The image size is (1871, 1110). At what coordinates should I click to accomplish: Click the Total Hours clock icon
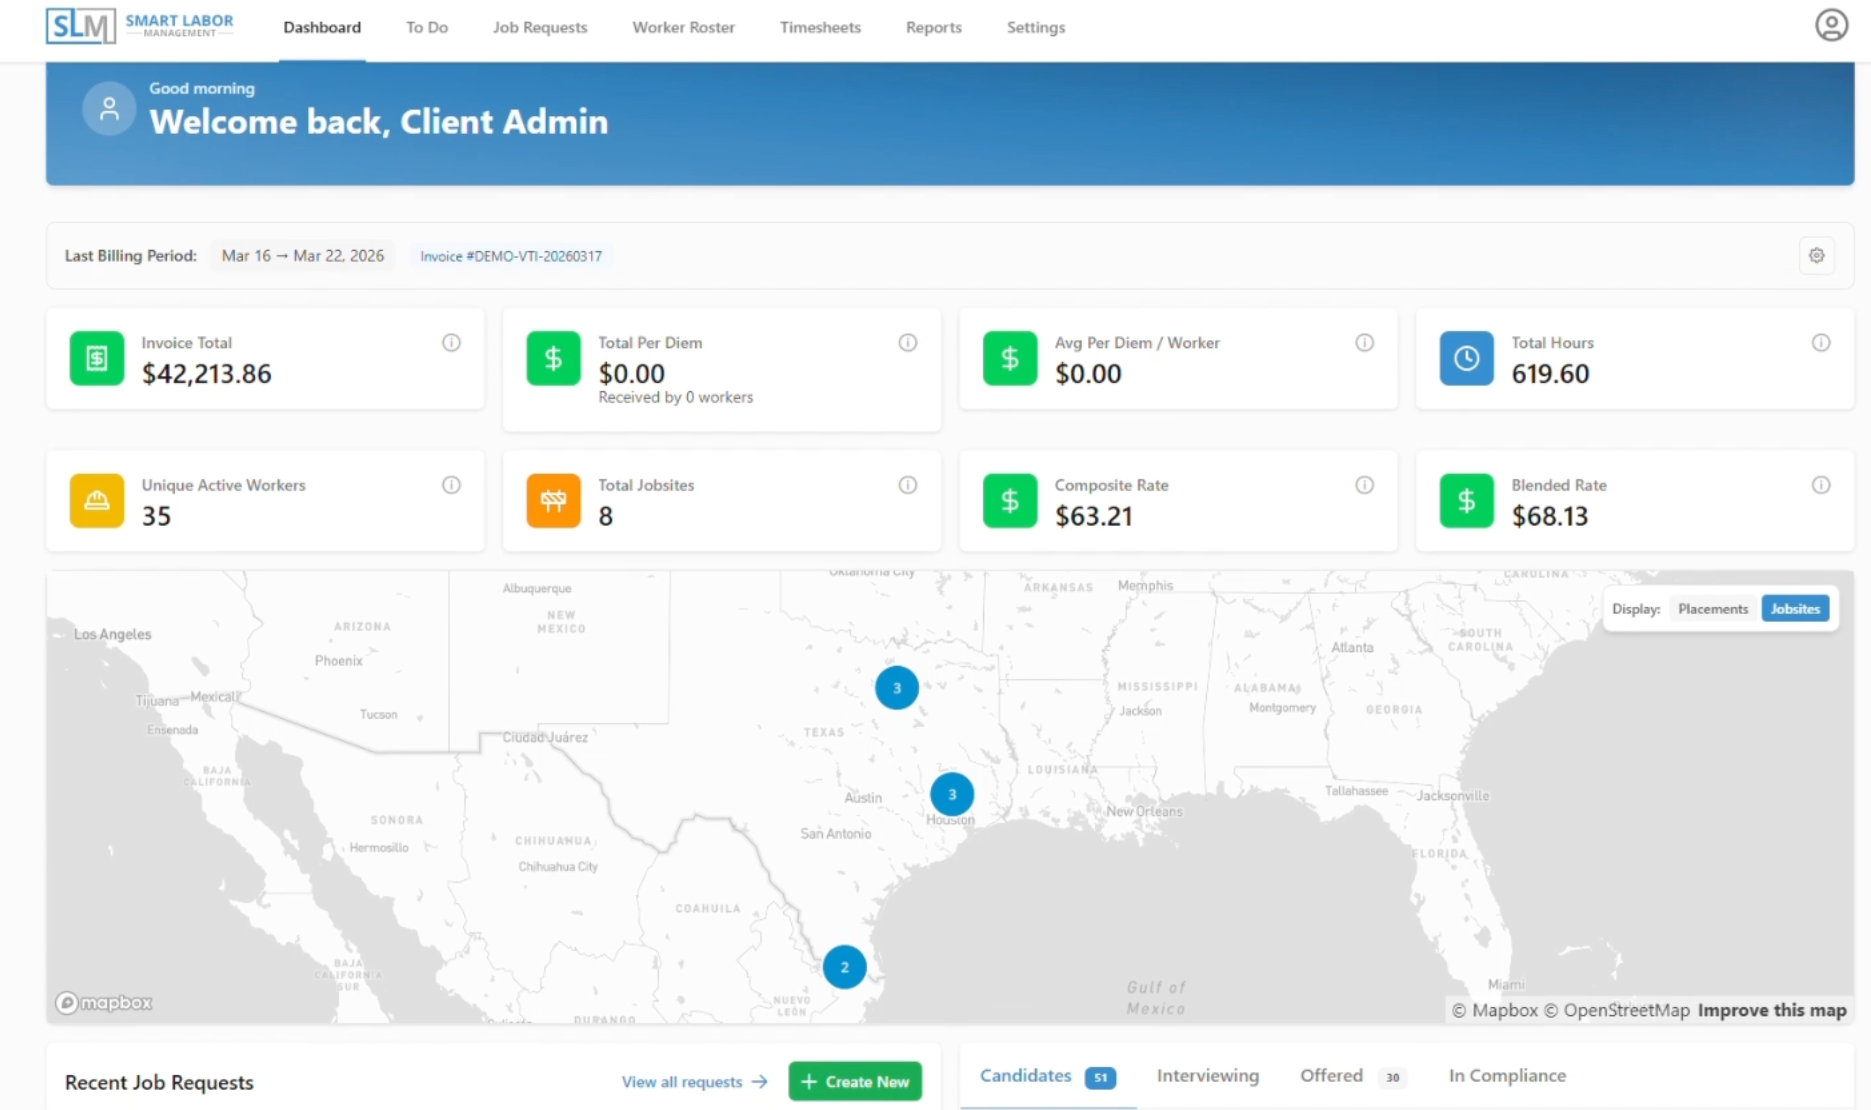pyautogui.click(x=1466, y=358)
